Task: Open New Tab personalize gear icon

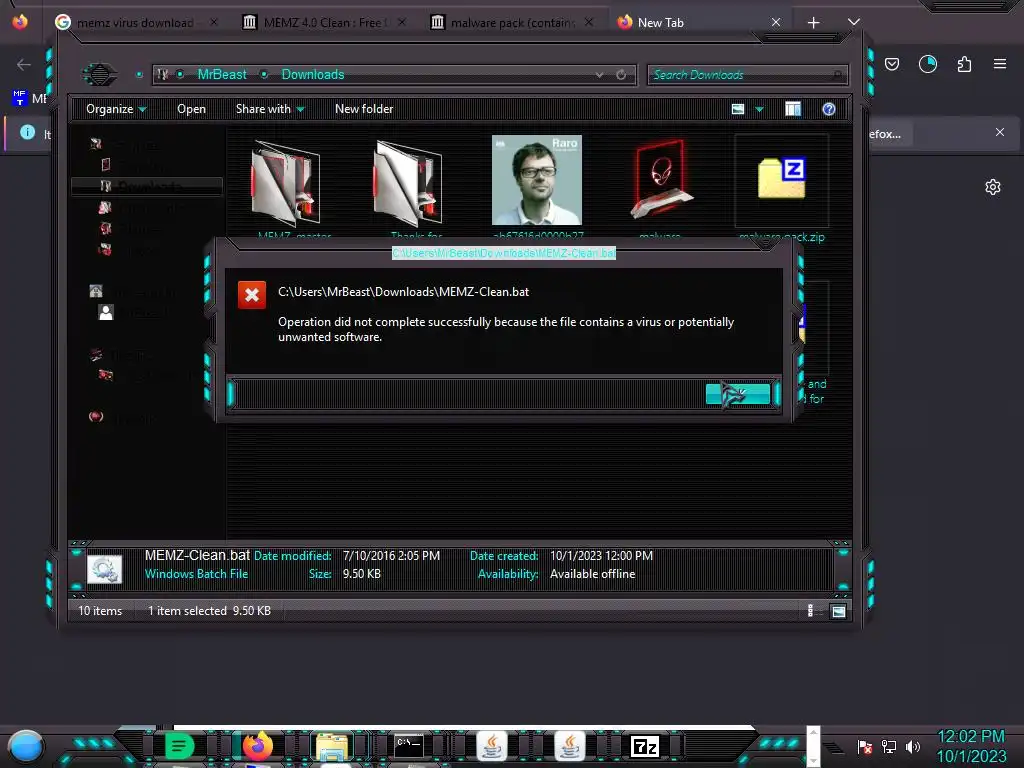Action: [993, 187]
